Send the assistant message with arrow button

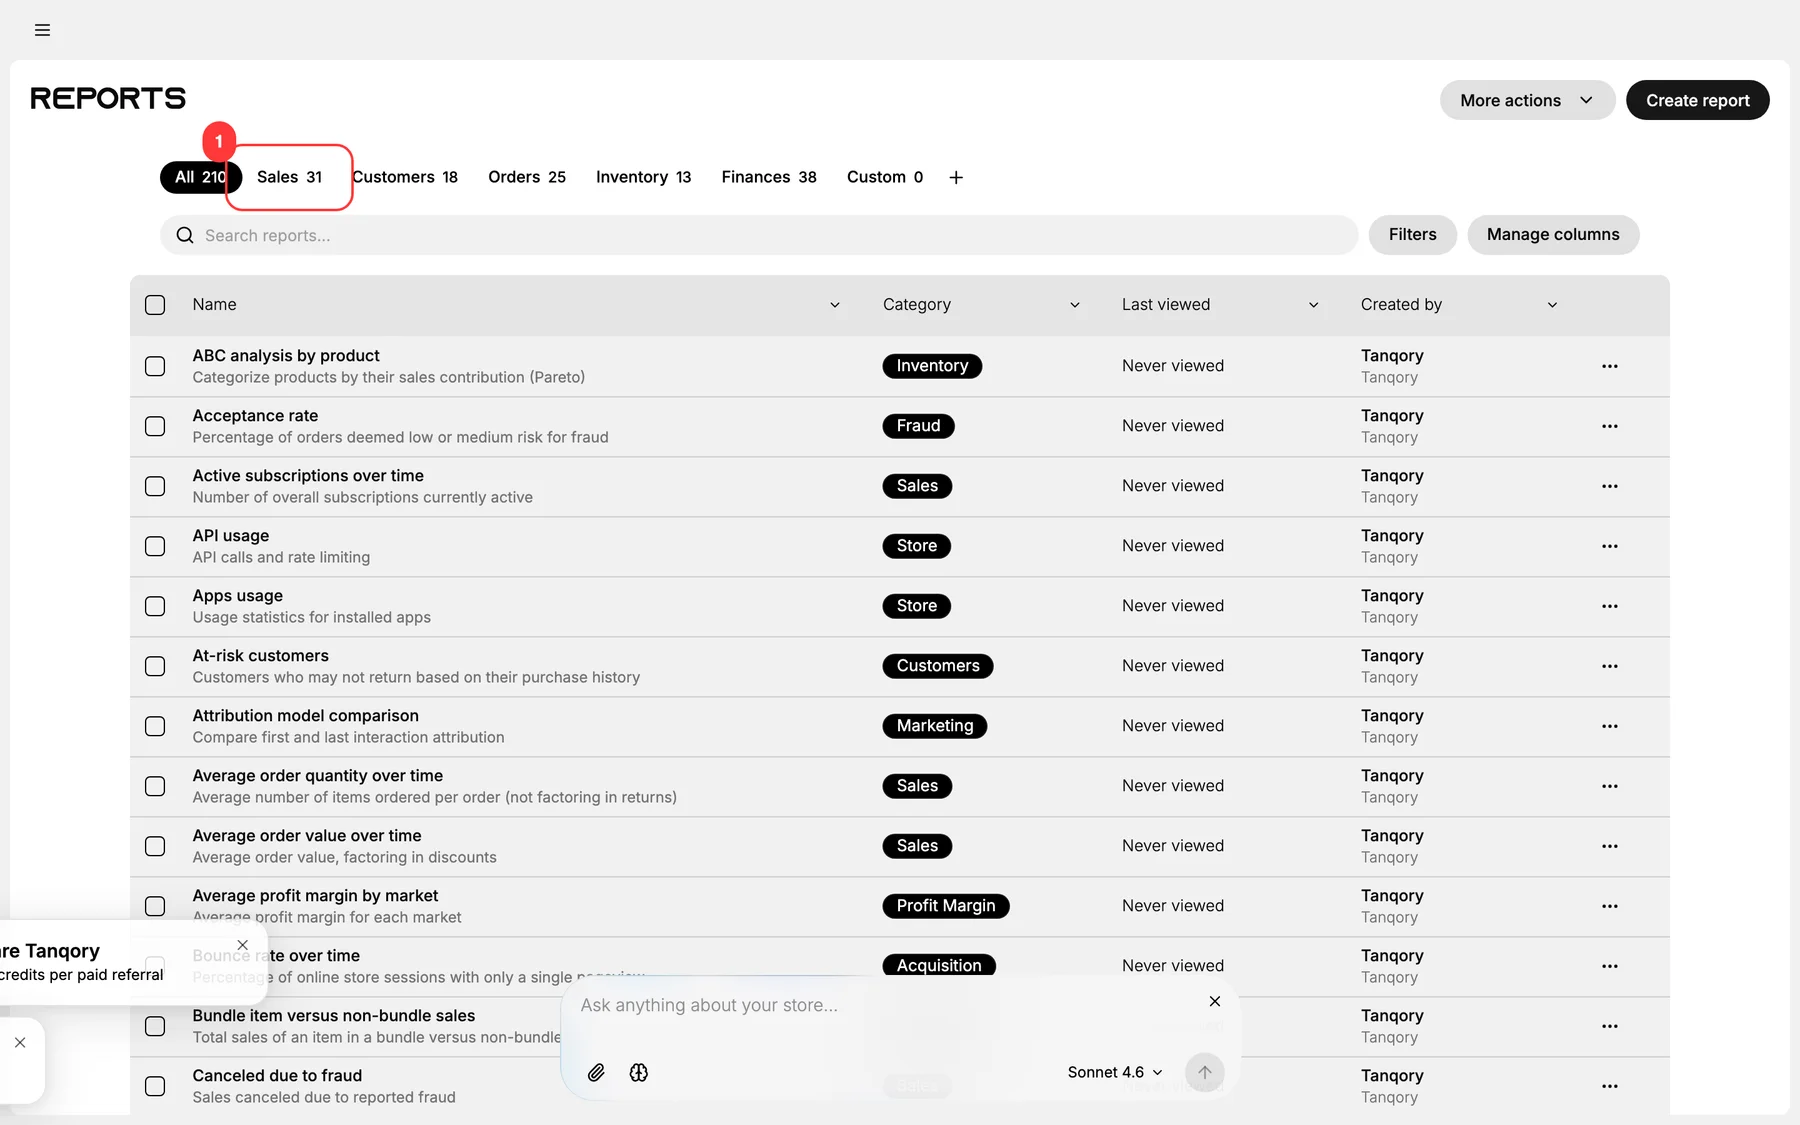click(1205, 1072)
